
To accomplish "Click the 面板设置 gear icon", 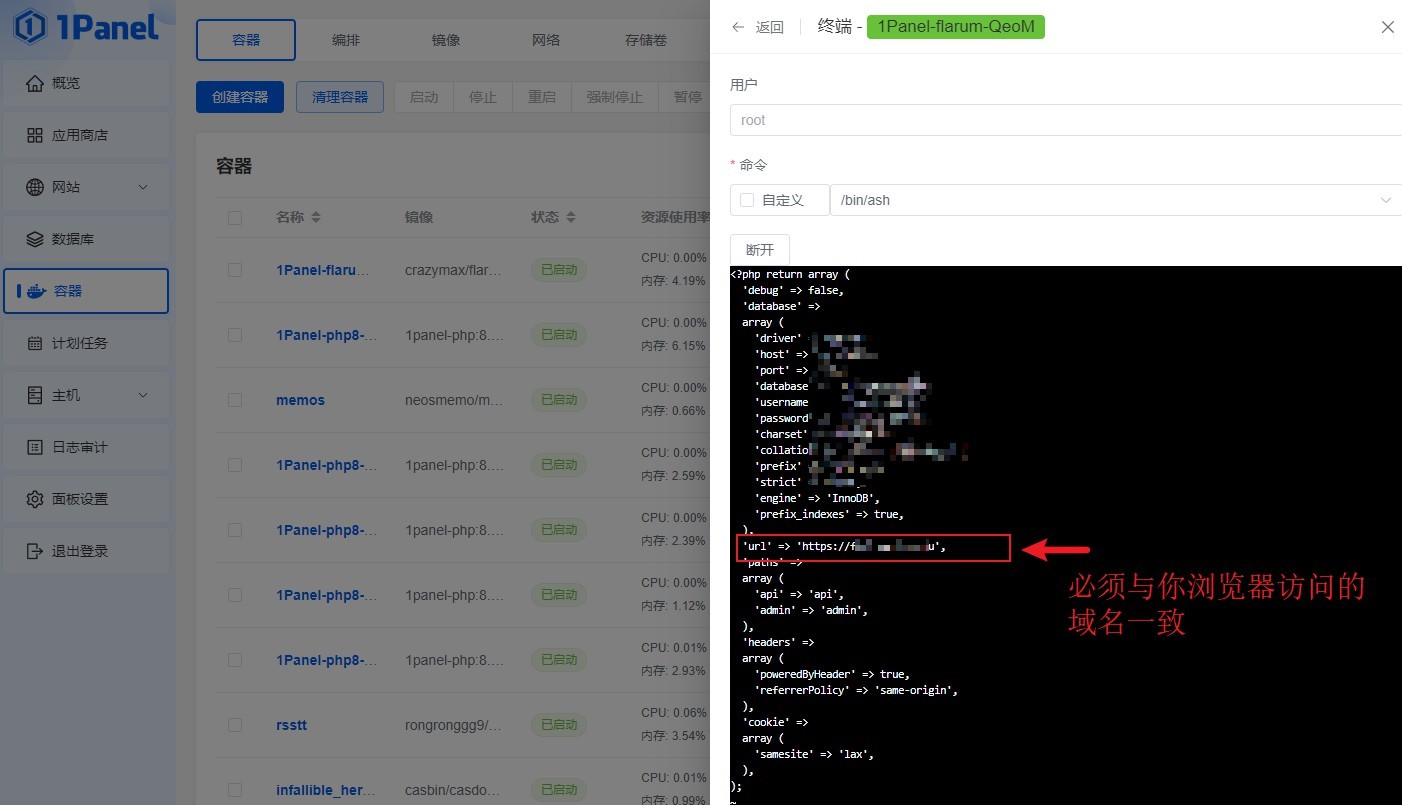I will (35, 499).
